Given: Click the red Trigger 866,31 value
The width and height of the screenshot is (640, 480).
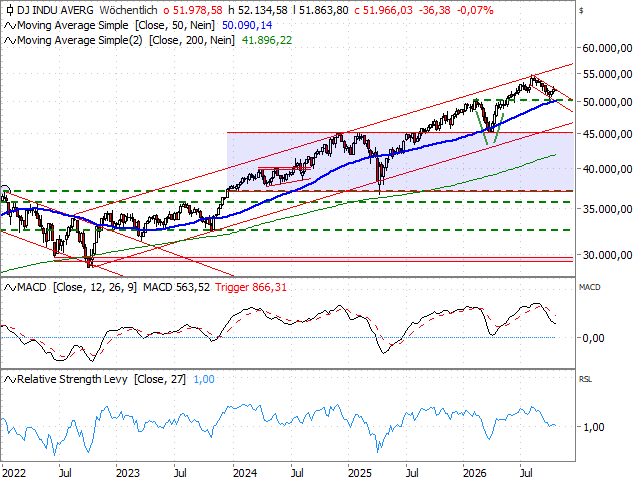Looking at the screenshot, I should [x=251, y=287].
